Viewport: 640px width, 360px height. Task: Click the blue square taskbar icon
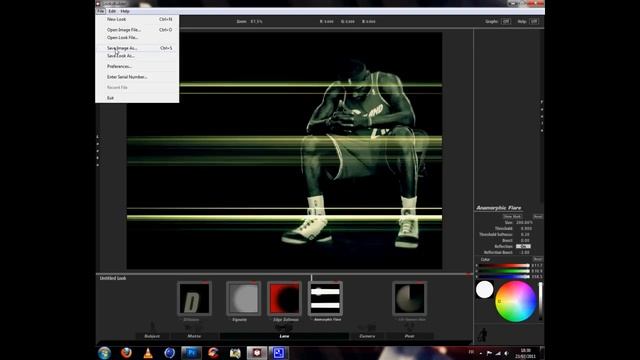click(279, 353)
